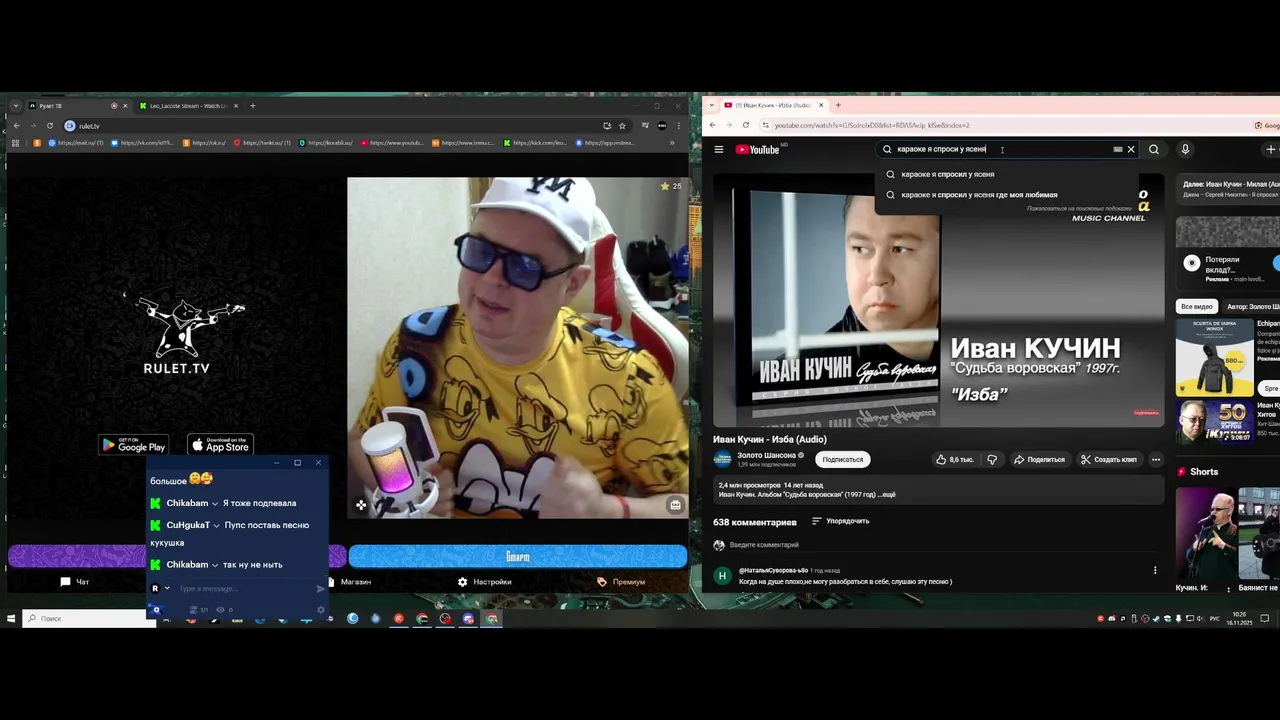
Task: Reload the YouTube browser page
Action: (x=746, y=125)
